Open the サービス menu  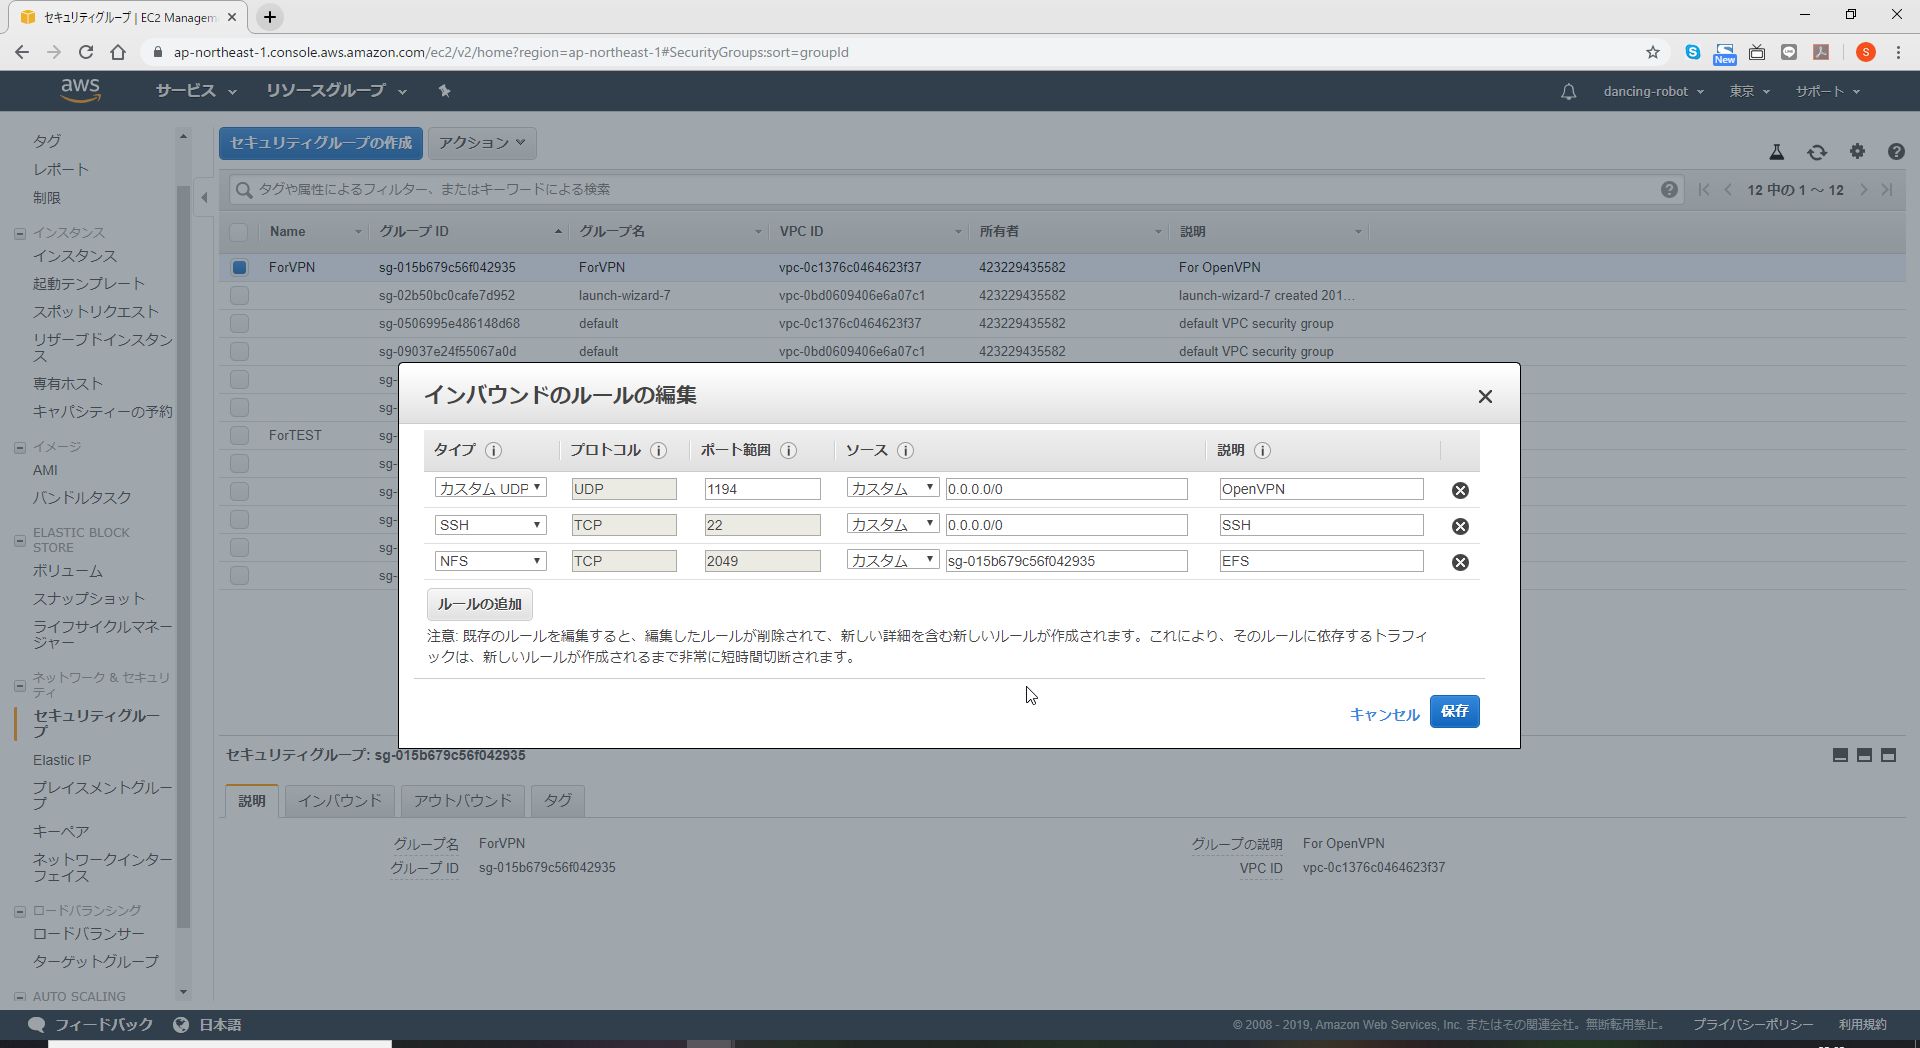(x=195, y=91)
